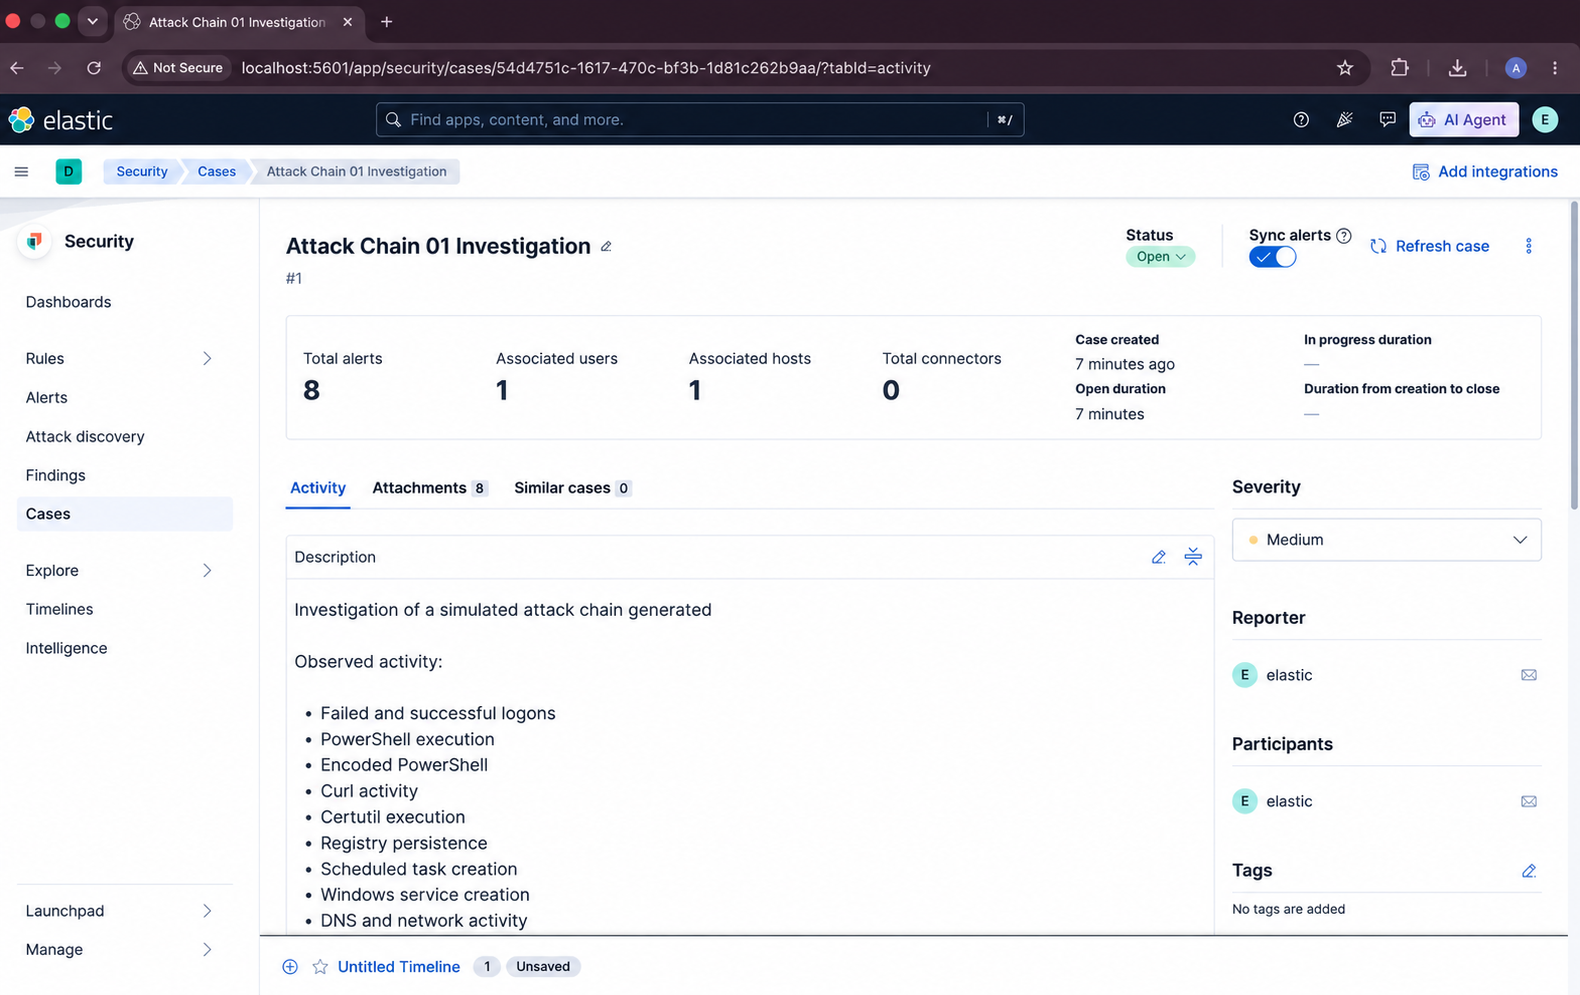Toggle the hamburger side navigation menu

tap(21, 172)
